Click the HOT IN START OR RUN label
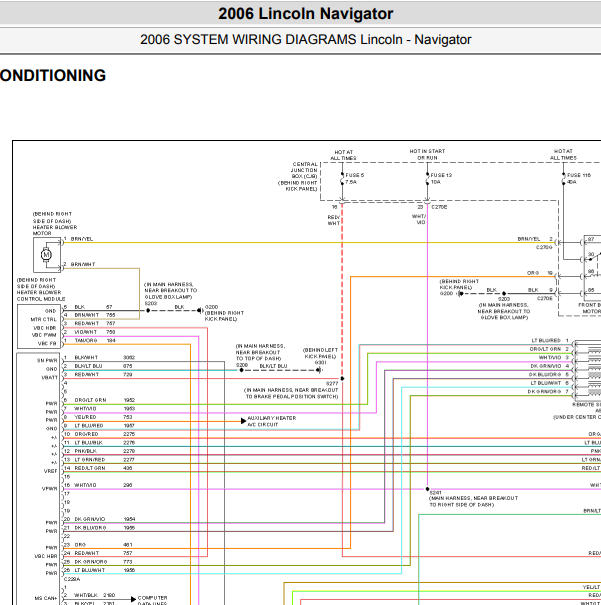The height and width of the screenshot is (605, 601). (x=427, y=154)
